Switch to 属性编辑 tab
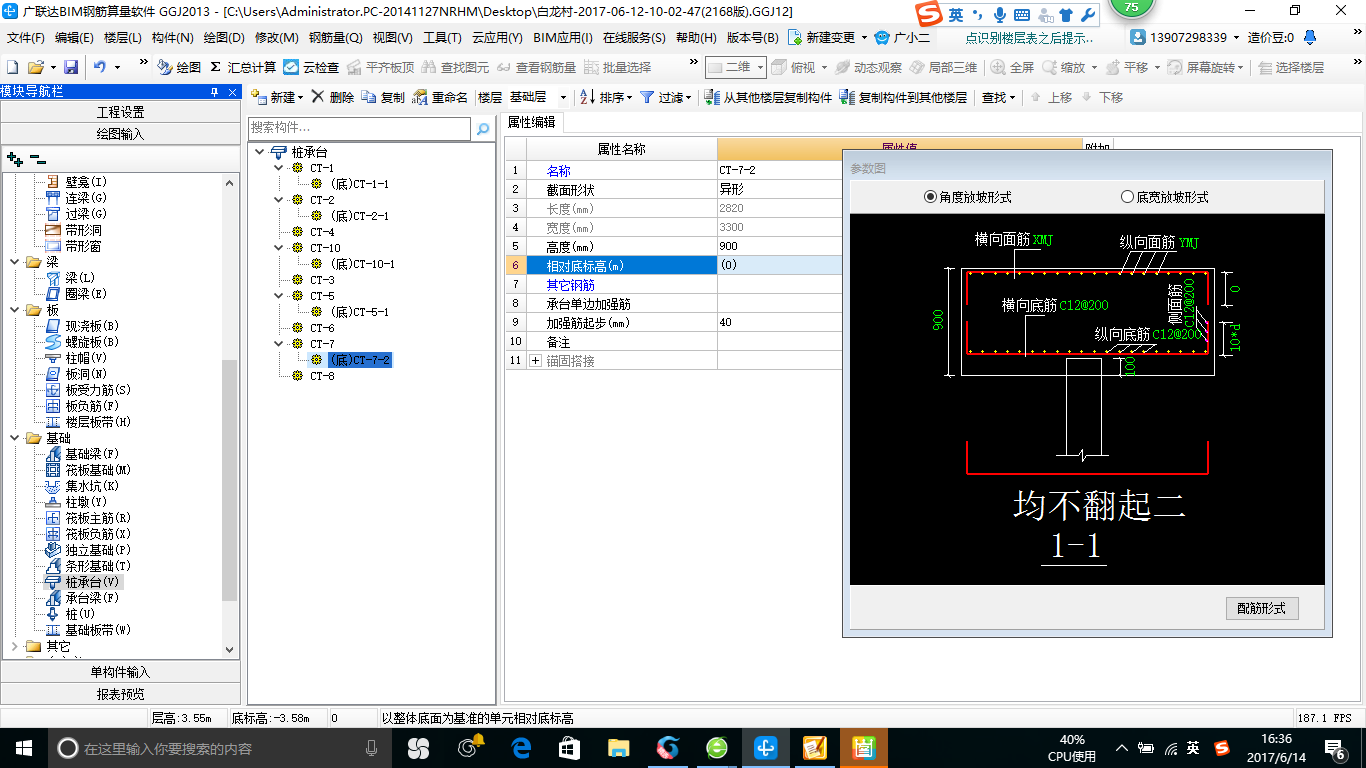1366x768 pixels. pos(531,122)
